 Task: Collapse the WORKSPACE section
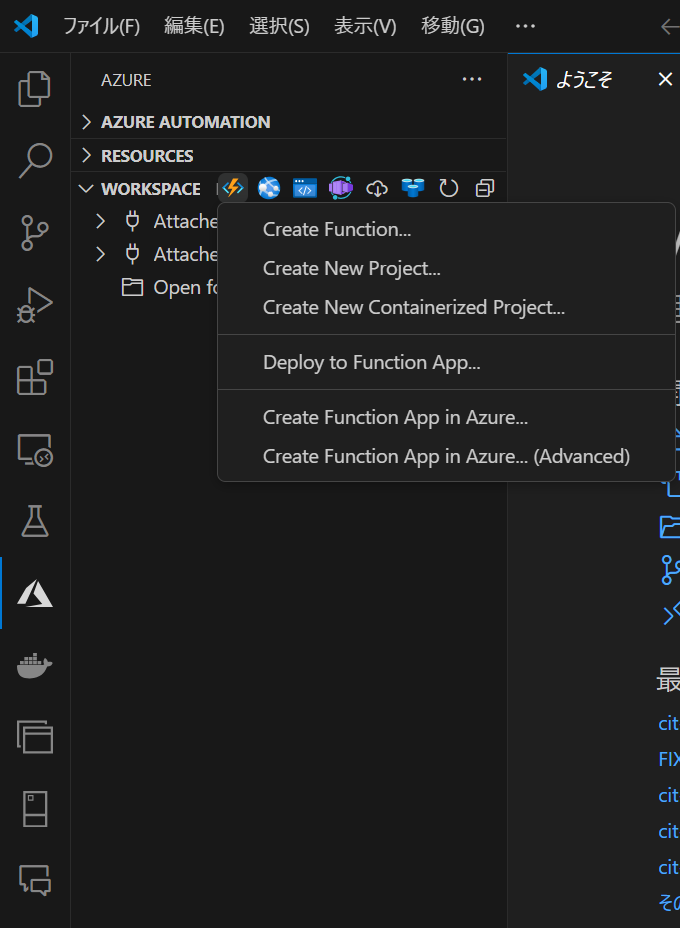tap(150, 189)
